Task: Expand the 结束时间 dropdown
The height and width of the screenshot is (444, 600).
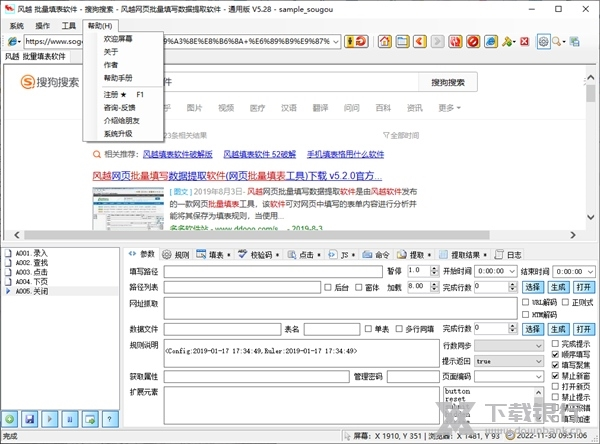Action: tap(590, 271)
